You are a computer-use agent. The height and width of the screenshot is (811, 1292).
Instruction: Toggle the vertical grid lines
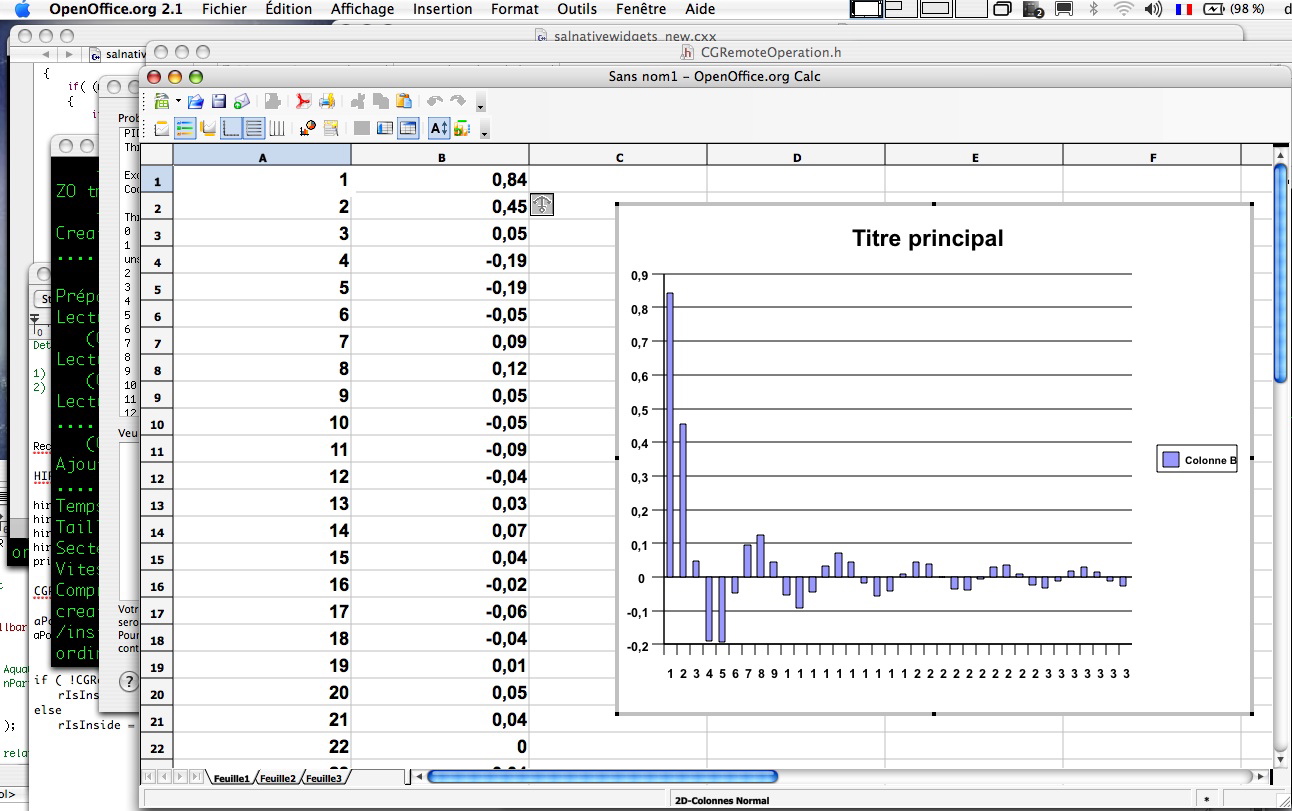277,128
